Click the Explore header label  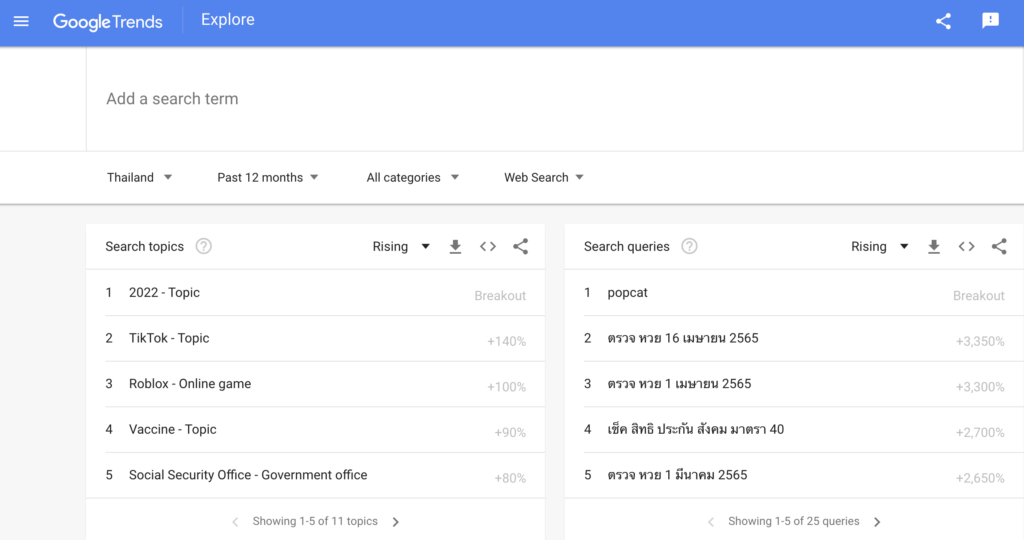tap(227, 20)
